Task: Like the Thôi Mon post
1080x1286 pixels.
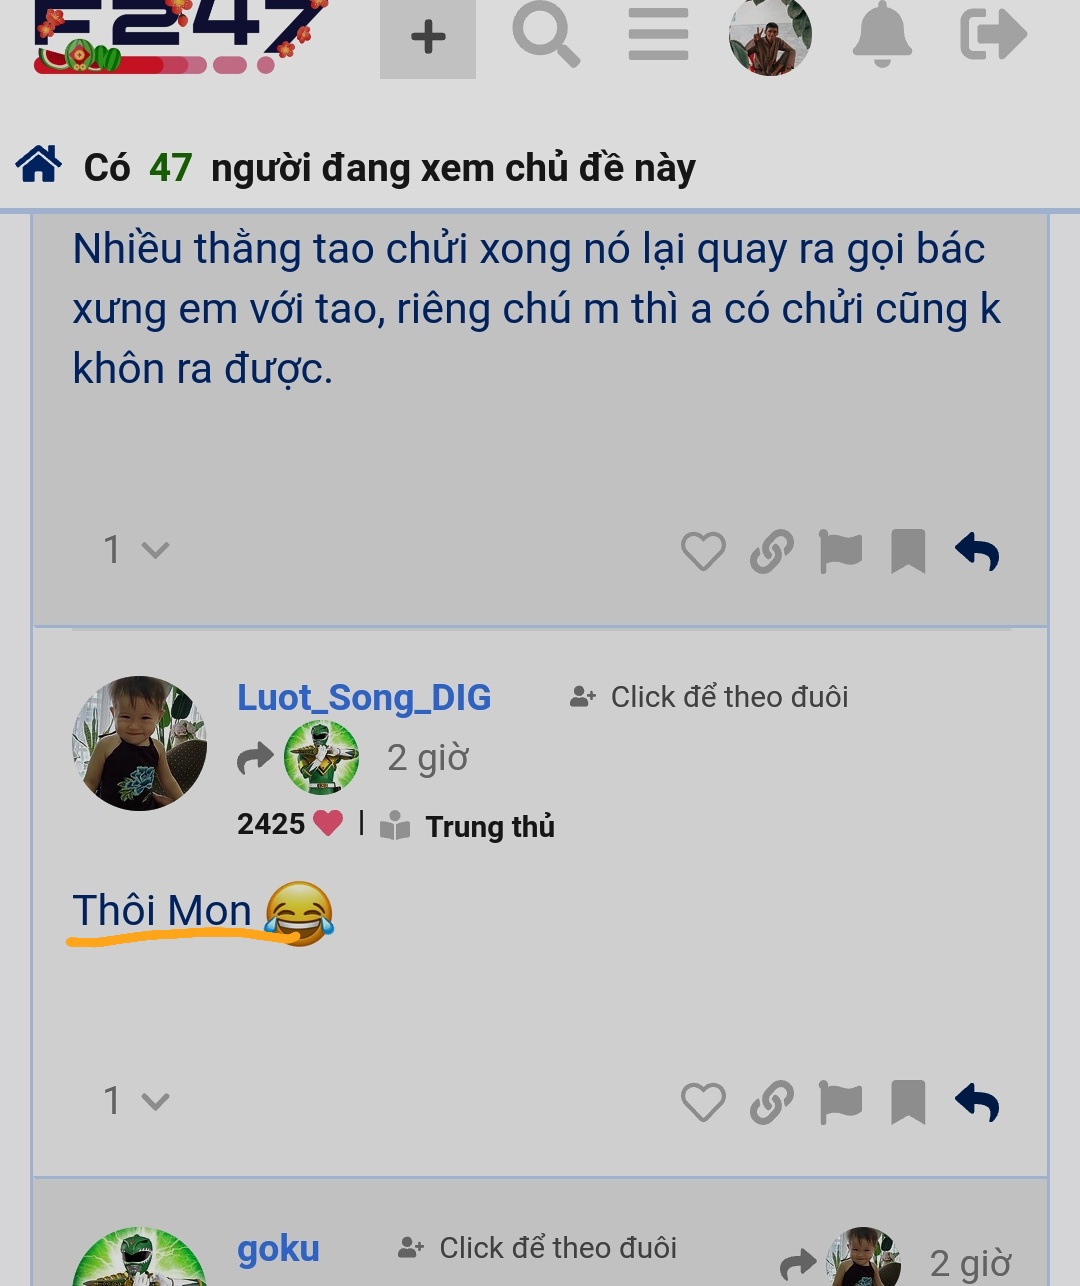Action: tap(703, 1102)
